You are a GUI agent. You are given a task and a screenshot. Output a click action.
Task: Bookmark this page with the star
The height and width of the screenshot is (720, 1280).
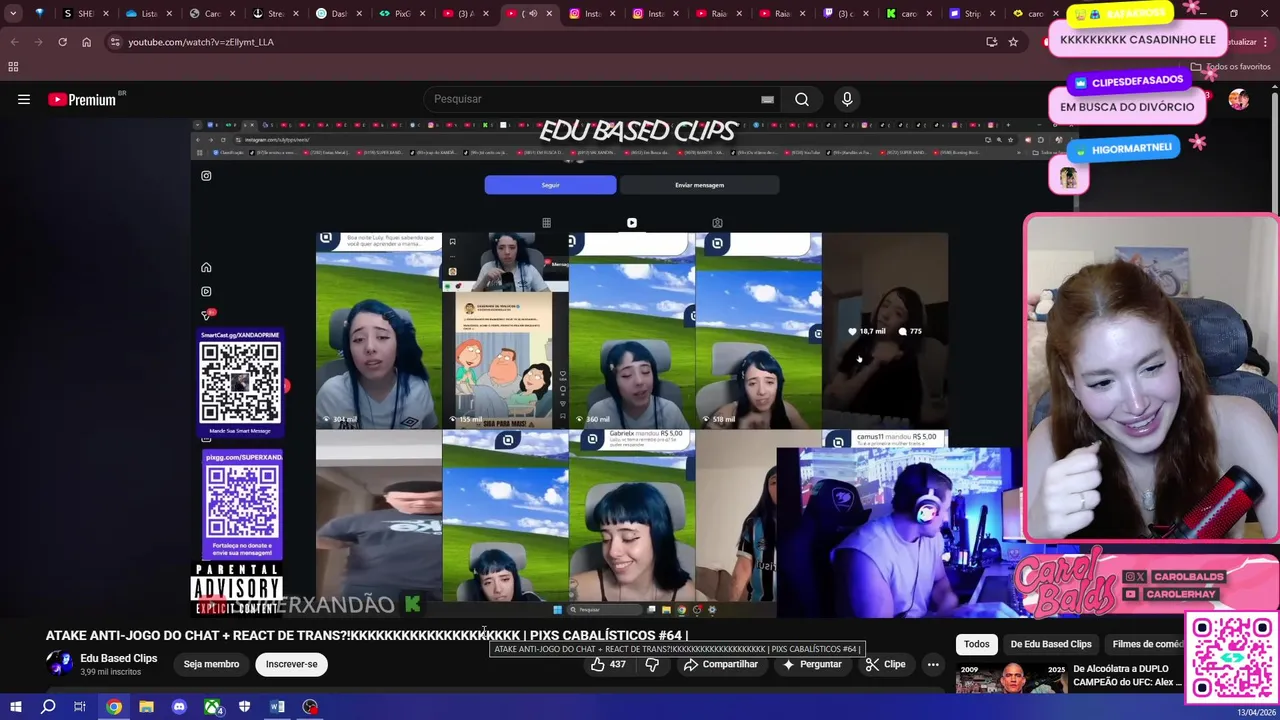pos(1013,42)
